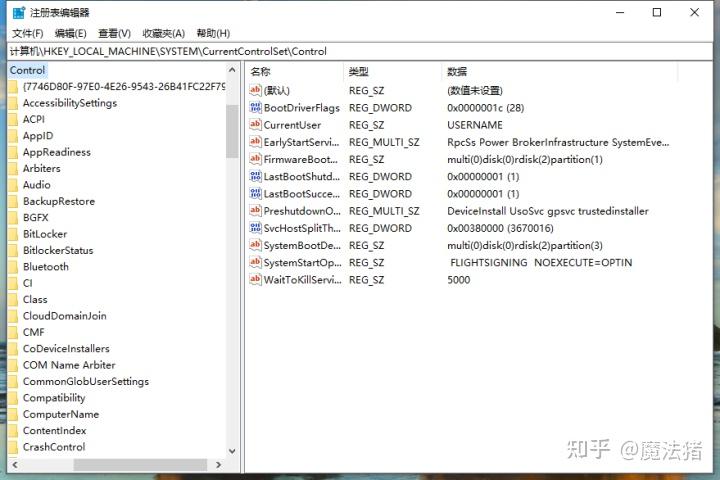Click the folder icon of Audio key
This screenshot has height=480, width=720.
13,185
